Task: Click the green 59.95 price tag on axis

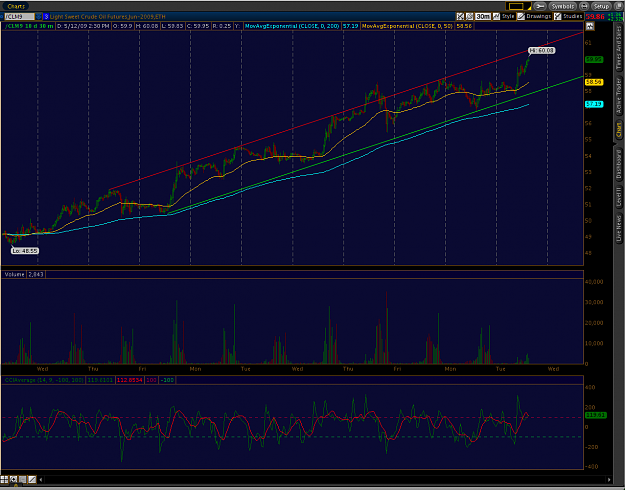Action: (594, 59)
